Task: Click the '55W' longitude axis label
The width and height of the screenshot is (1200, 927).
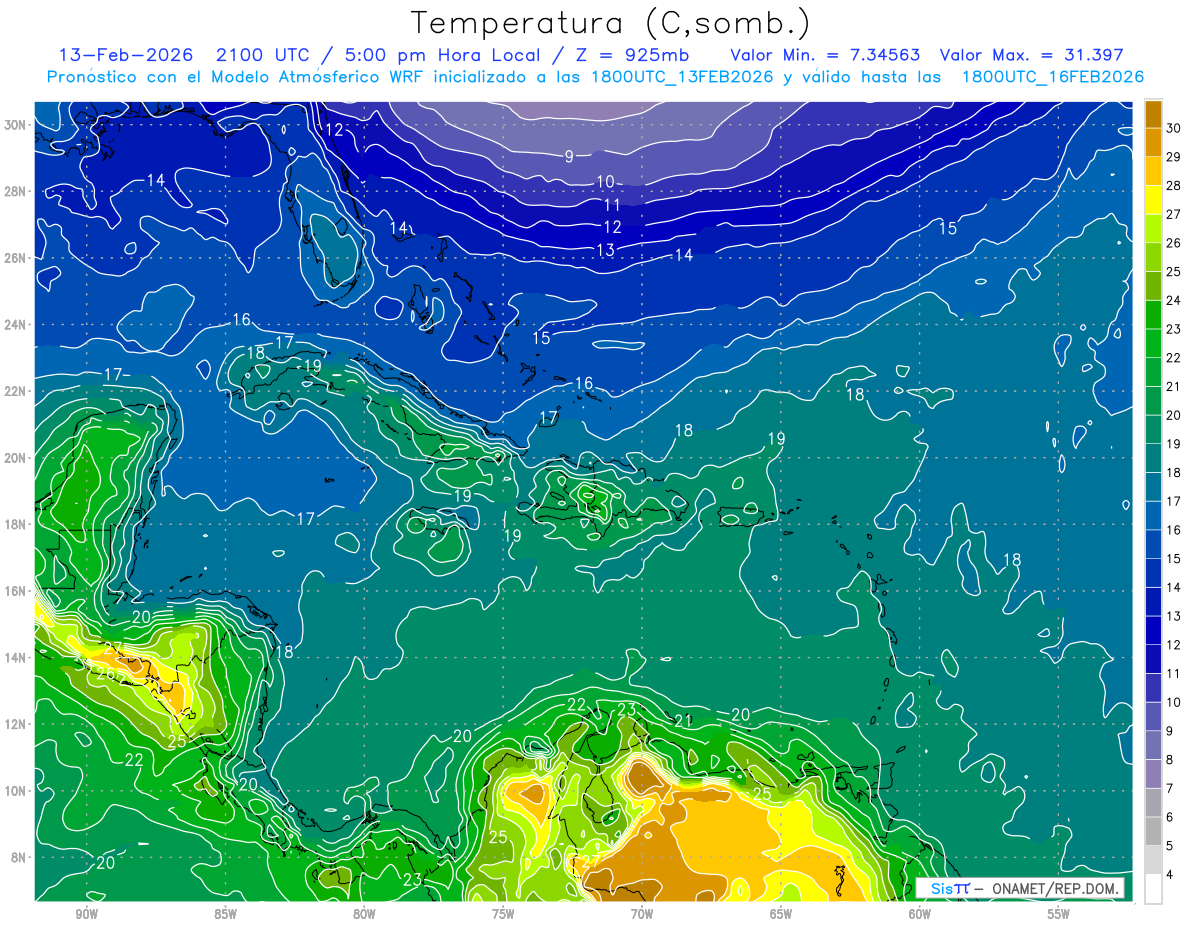Action: pos(1059,913)
